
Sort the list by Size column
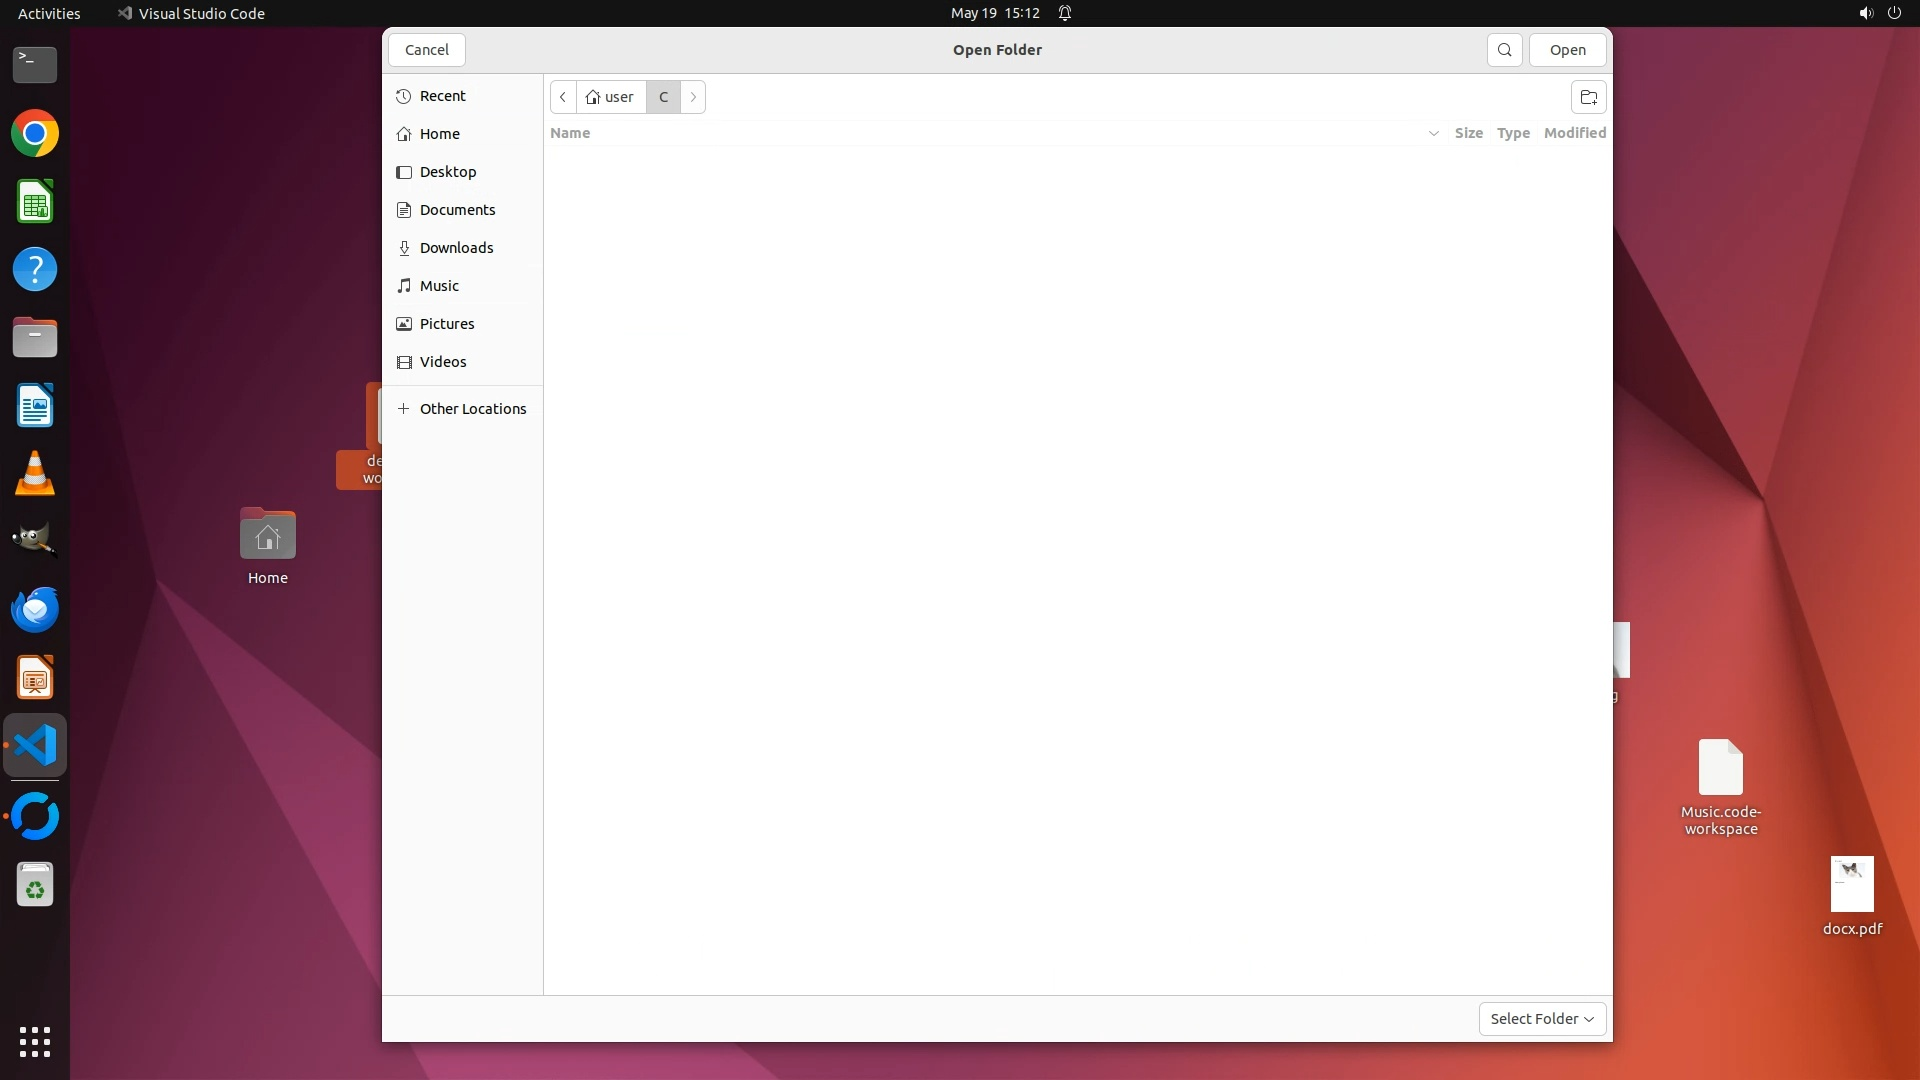(1468, 133)
